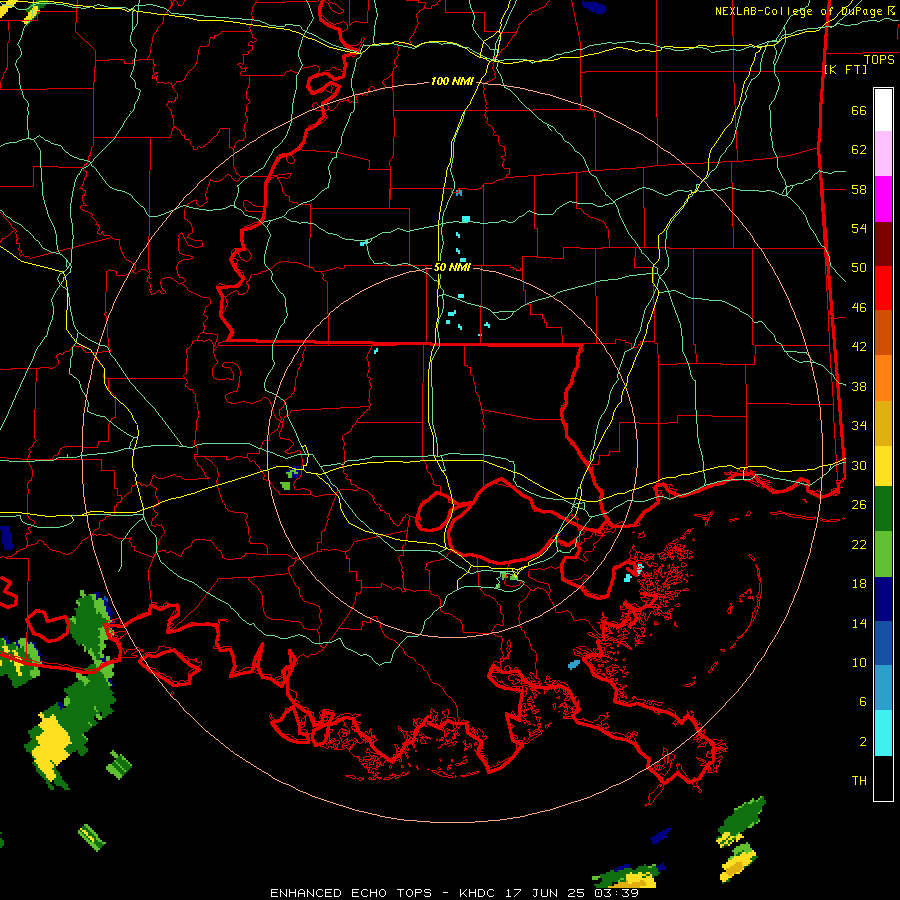This screenshot has width=900, height=900.
Task: Click the [K FT] units label
Action: (x=845, y=70)
